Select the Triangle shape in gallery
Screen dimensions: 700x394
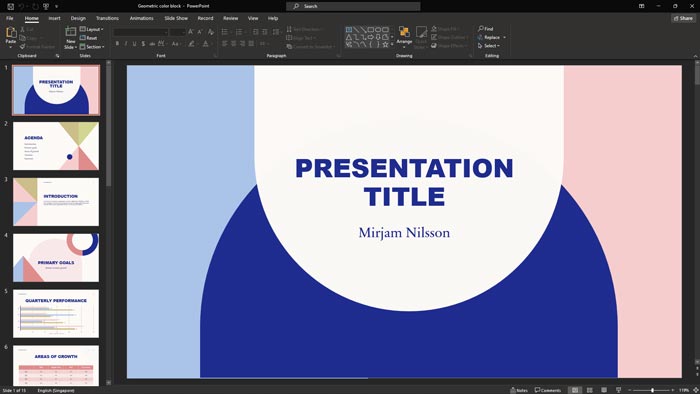(349, 37)
